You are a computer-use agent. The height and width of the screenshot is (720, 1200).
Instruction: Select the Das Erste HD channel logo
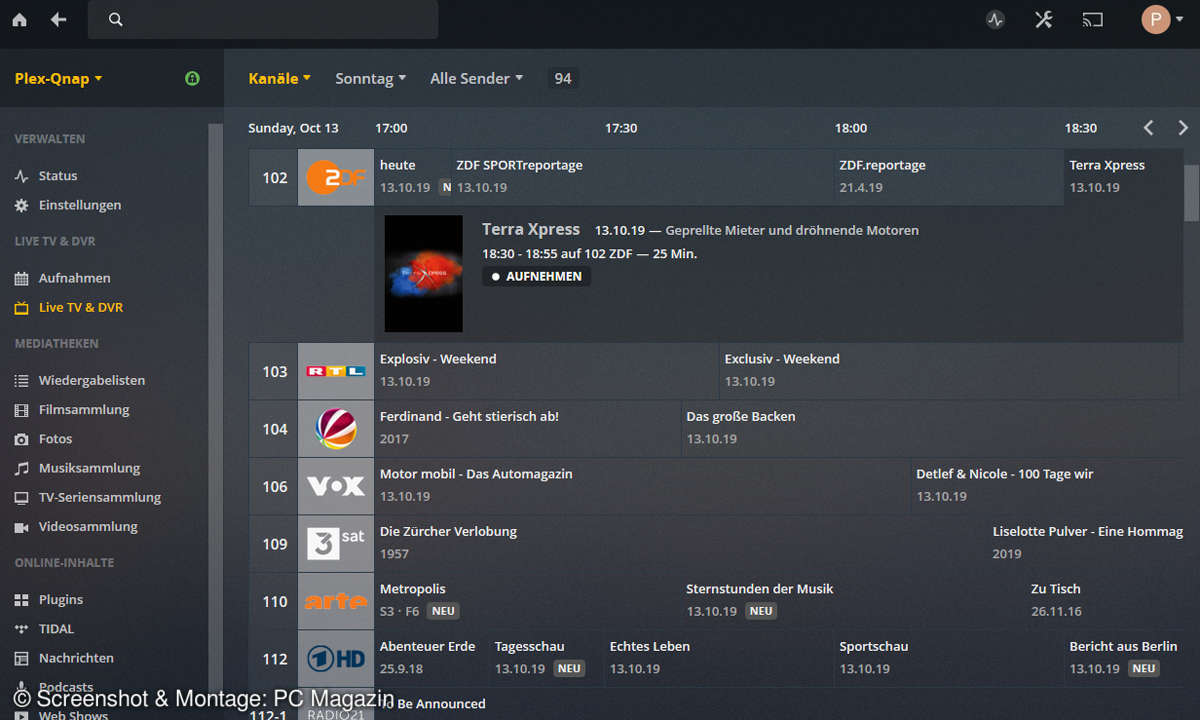click(335, 659)
